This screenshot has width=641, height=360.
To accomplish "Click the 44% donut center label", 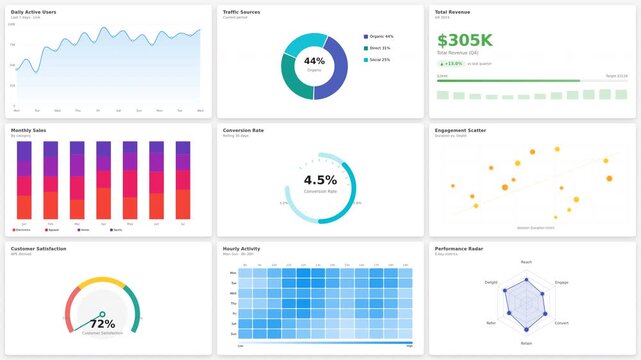I will [x=314, y=61].
